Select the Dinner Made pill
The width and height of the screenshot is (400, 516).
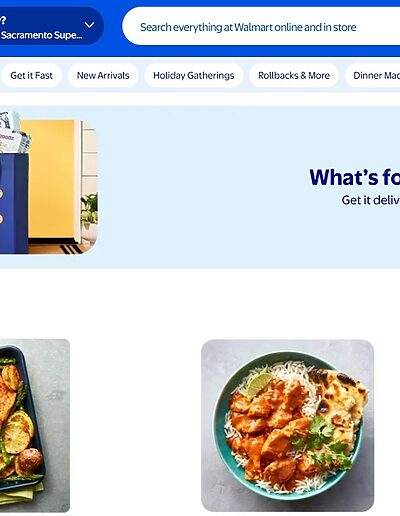click(x=372, y=75)
